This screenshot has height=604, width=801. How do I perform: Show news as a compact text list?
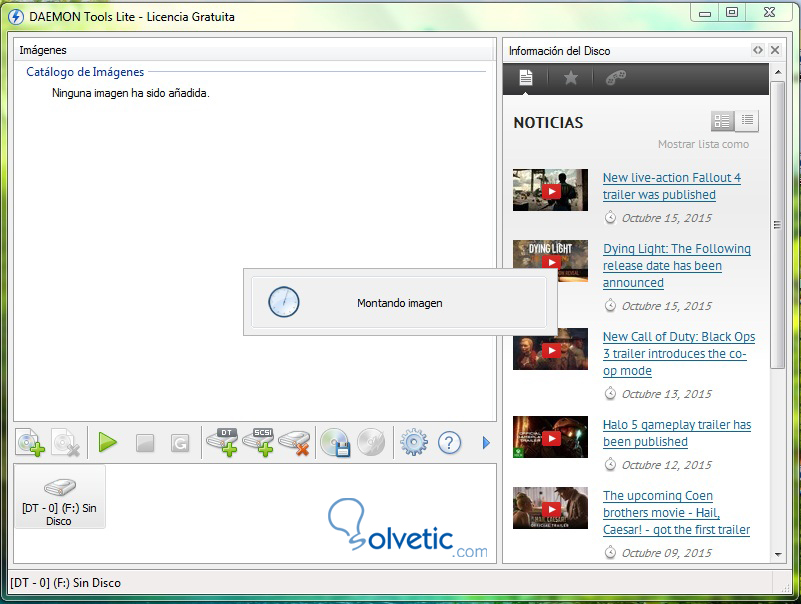(747, 121)
